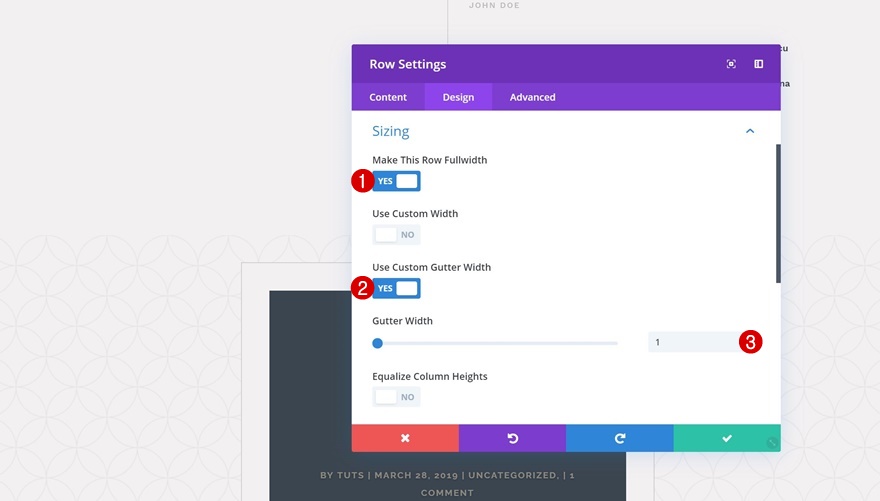Image resolution: width=880 pixels, height=501 pixels.
Task: Click the settings panel scrollbar
Action: coord(778,213)
